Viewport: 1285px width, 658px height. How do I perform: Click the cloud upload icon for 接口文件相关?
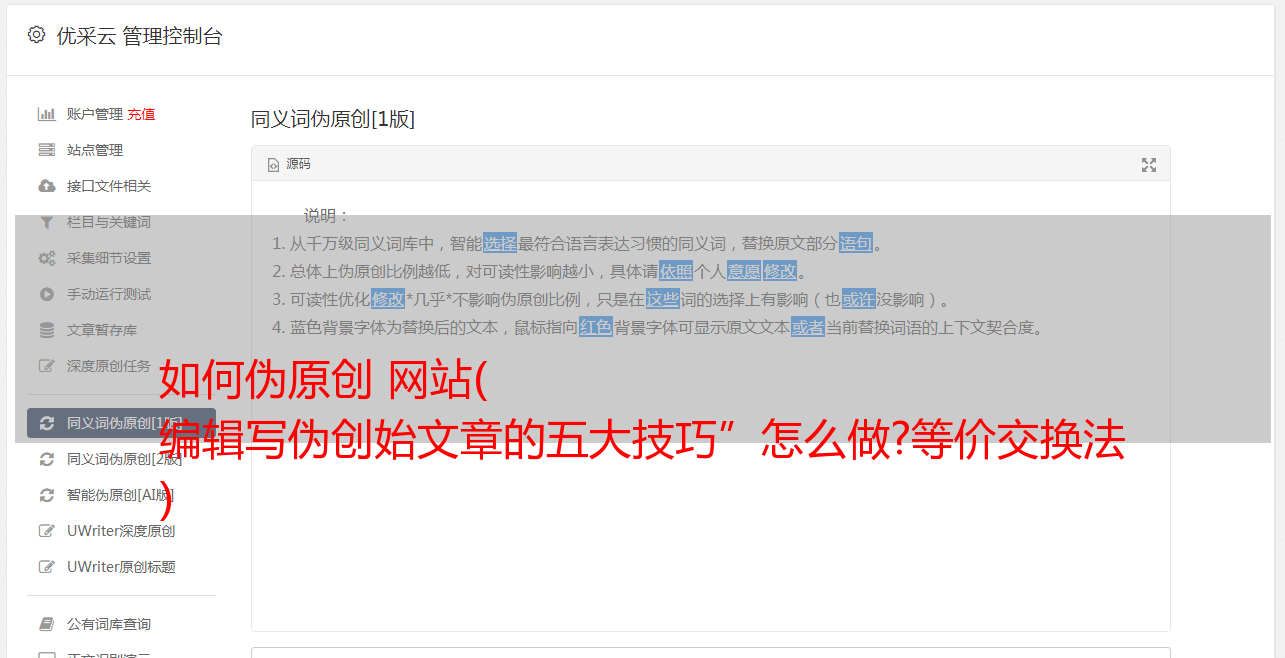46,186
